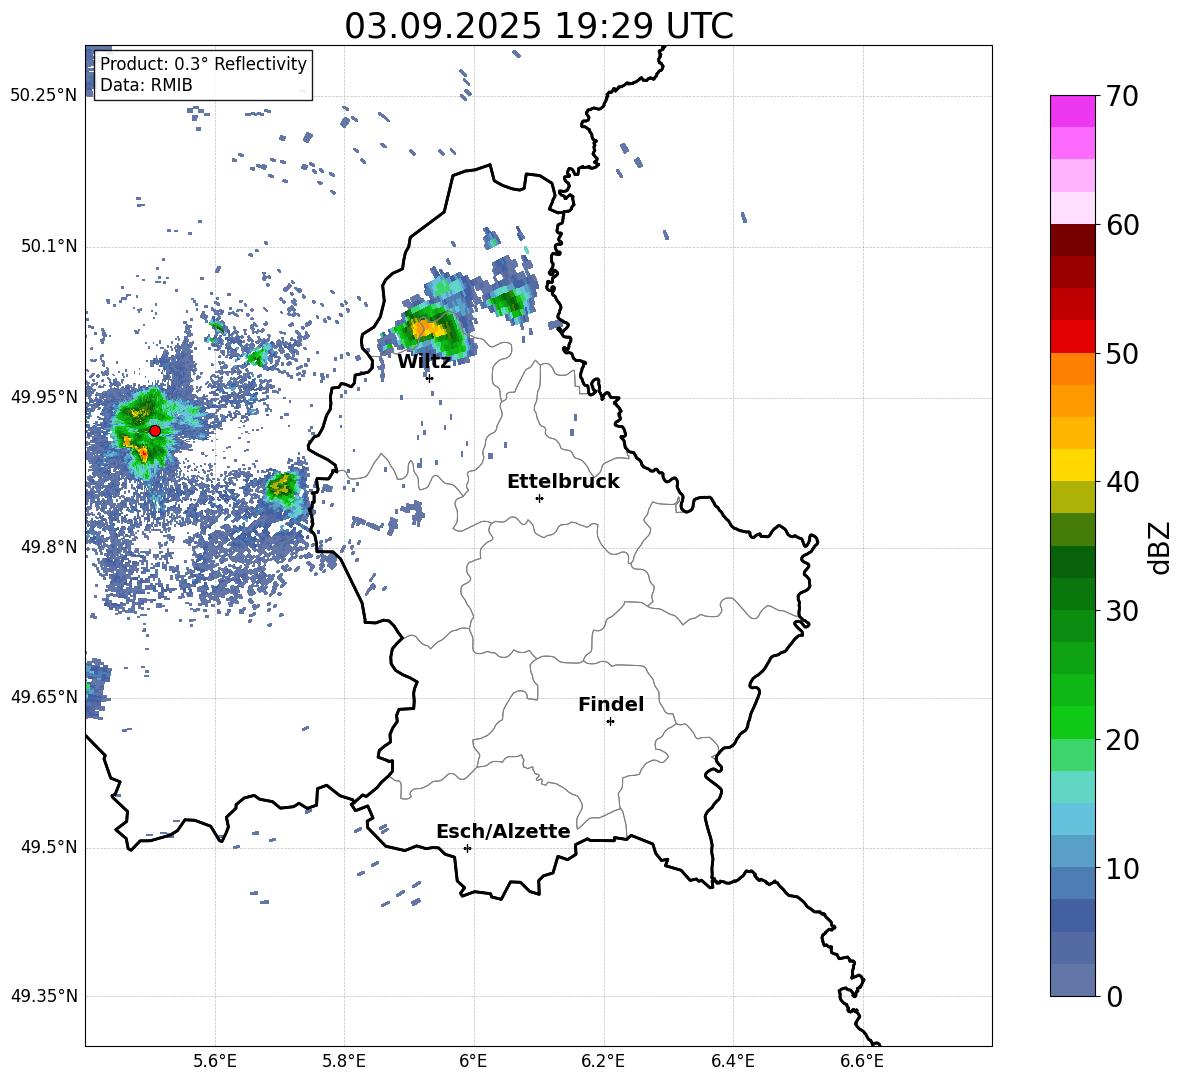This screenshot has width=1184, height=1081.
Task: Click the Esch/Alzette station label
Action: click(503, 831)
